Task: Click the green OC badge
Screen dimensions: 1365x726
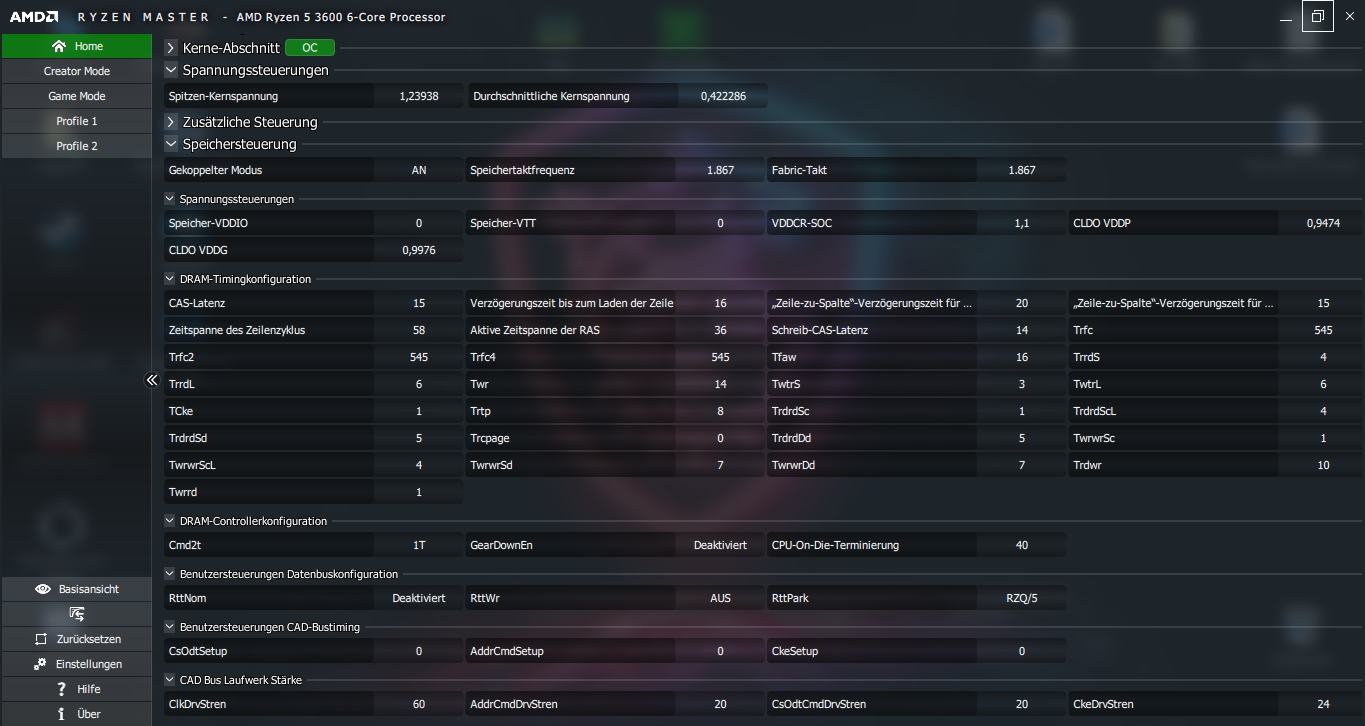Action: [x=310, y=48]
